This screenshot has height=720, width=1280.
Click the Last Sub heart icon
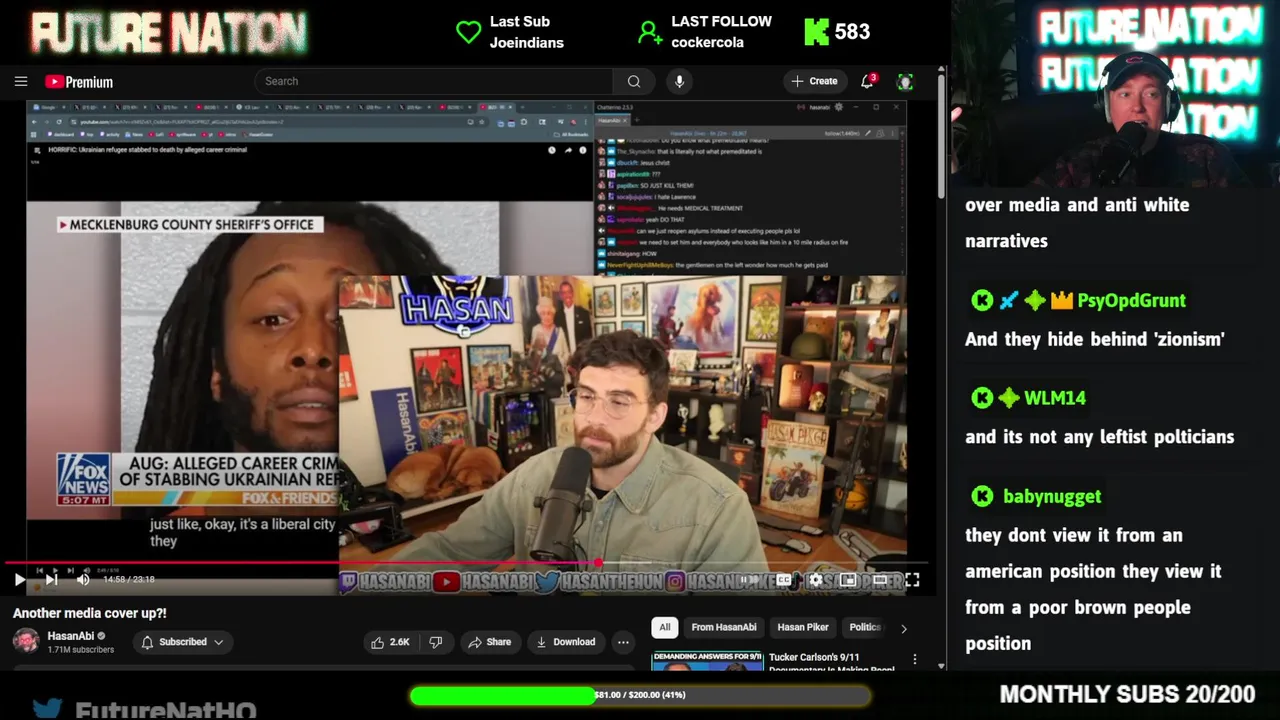469,32
